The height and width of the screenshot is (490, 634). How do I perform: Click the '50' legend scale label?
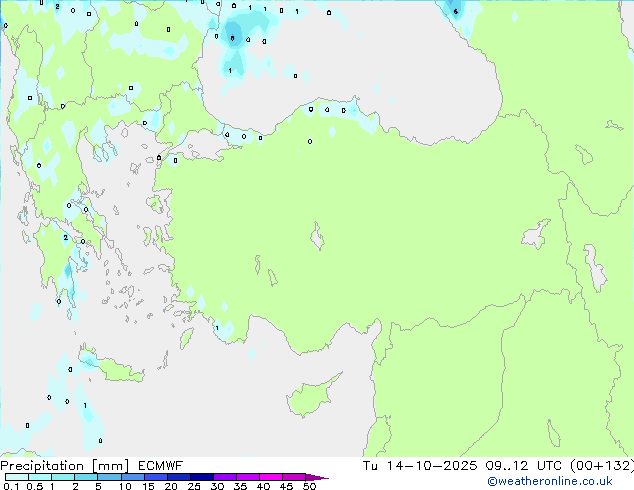[x=310, y=486]
